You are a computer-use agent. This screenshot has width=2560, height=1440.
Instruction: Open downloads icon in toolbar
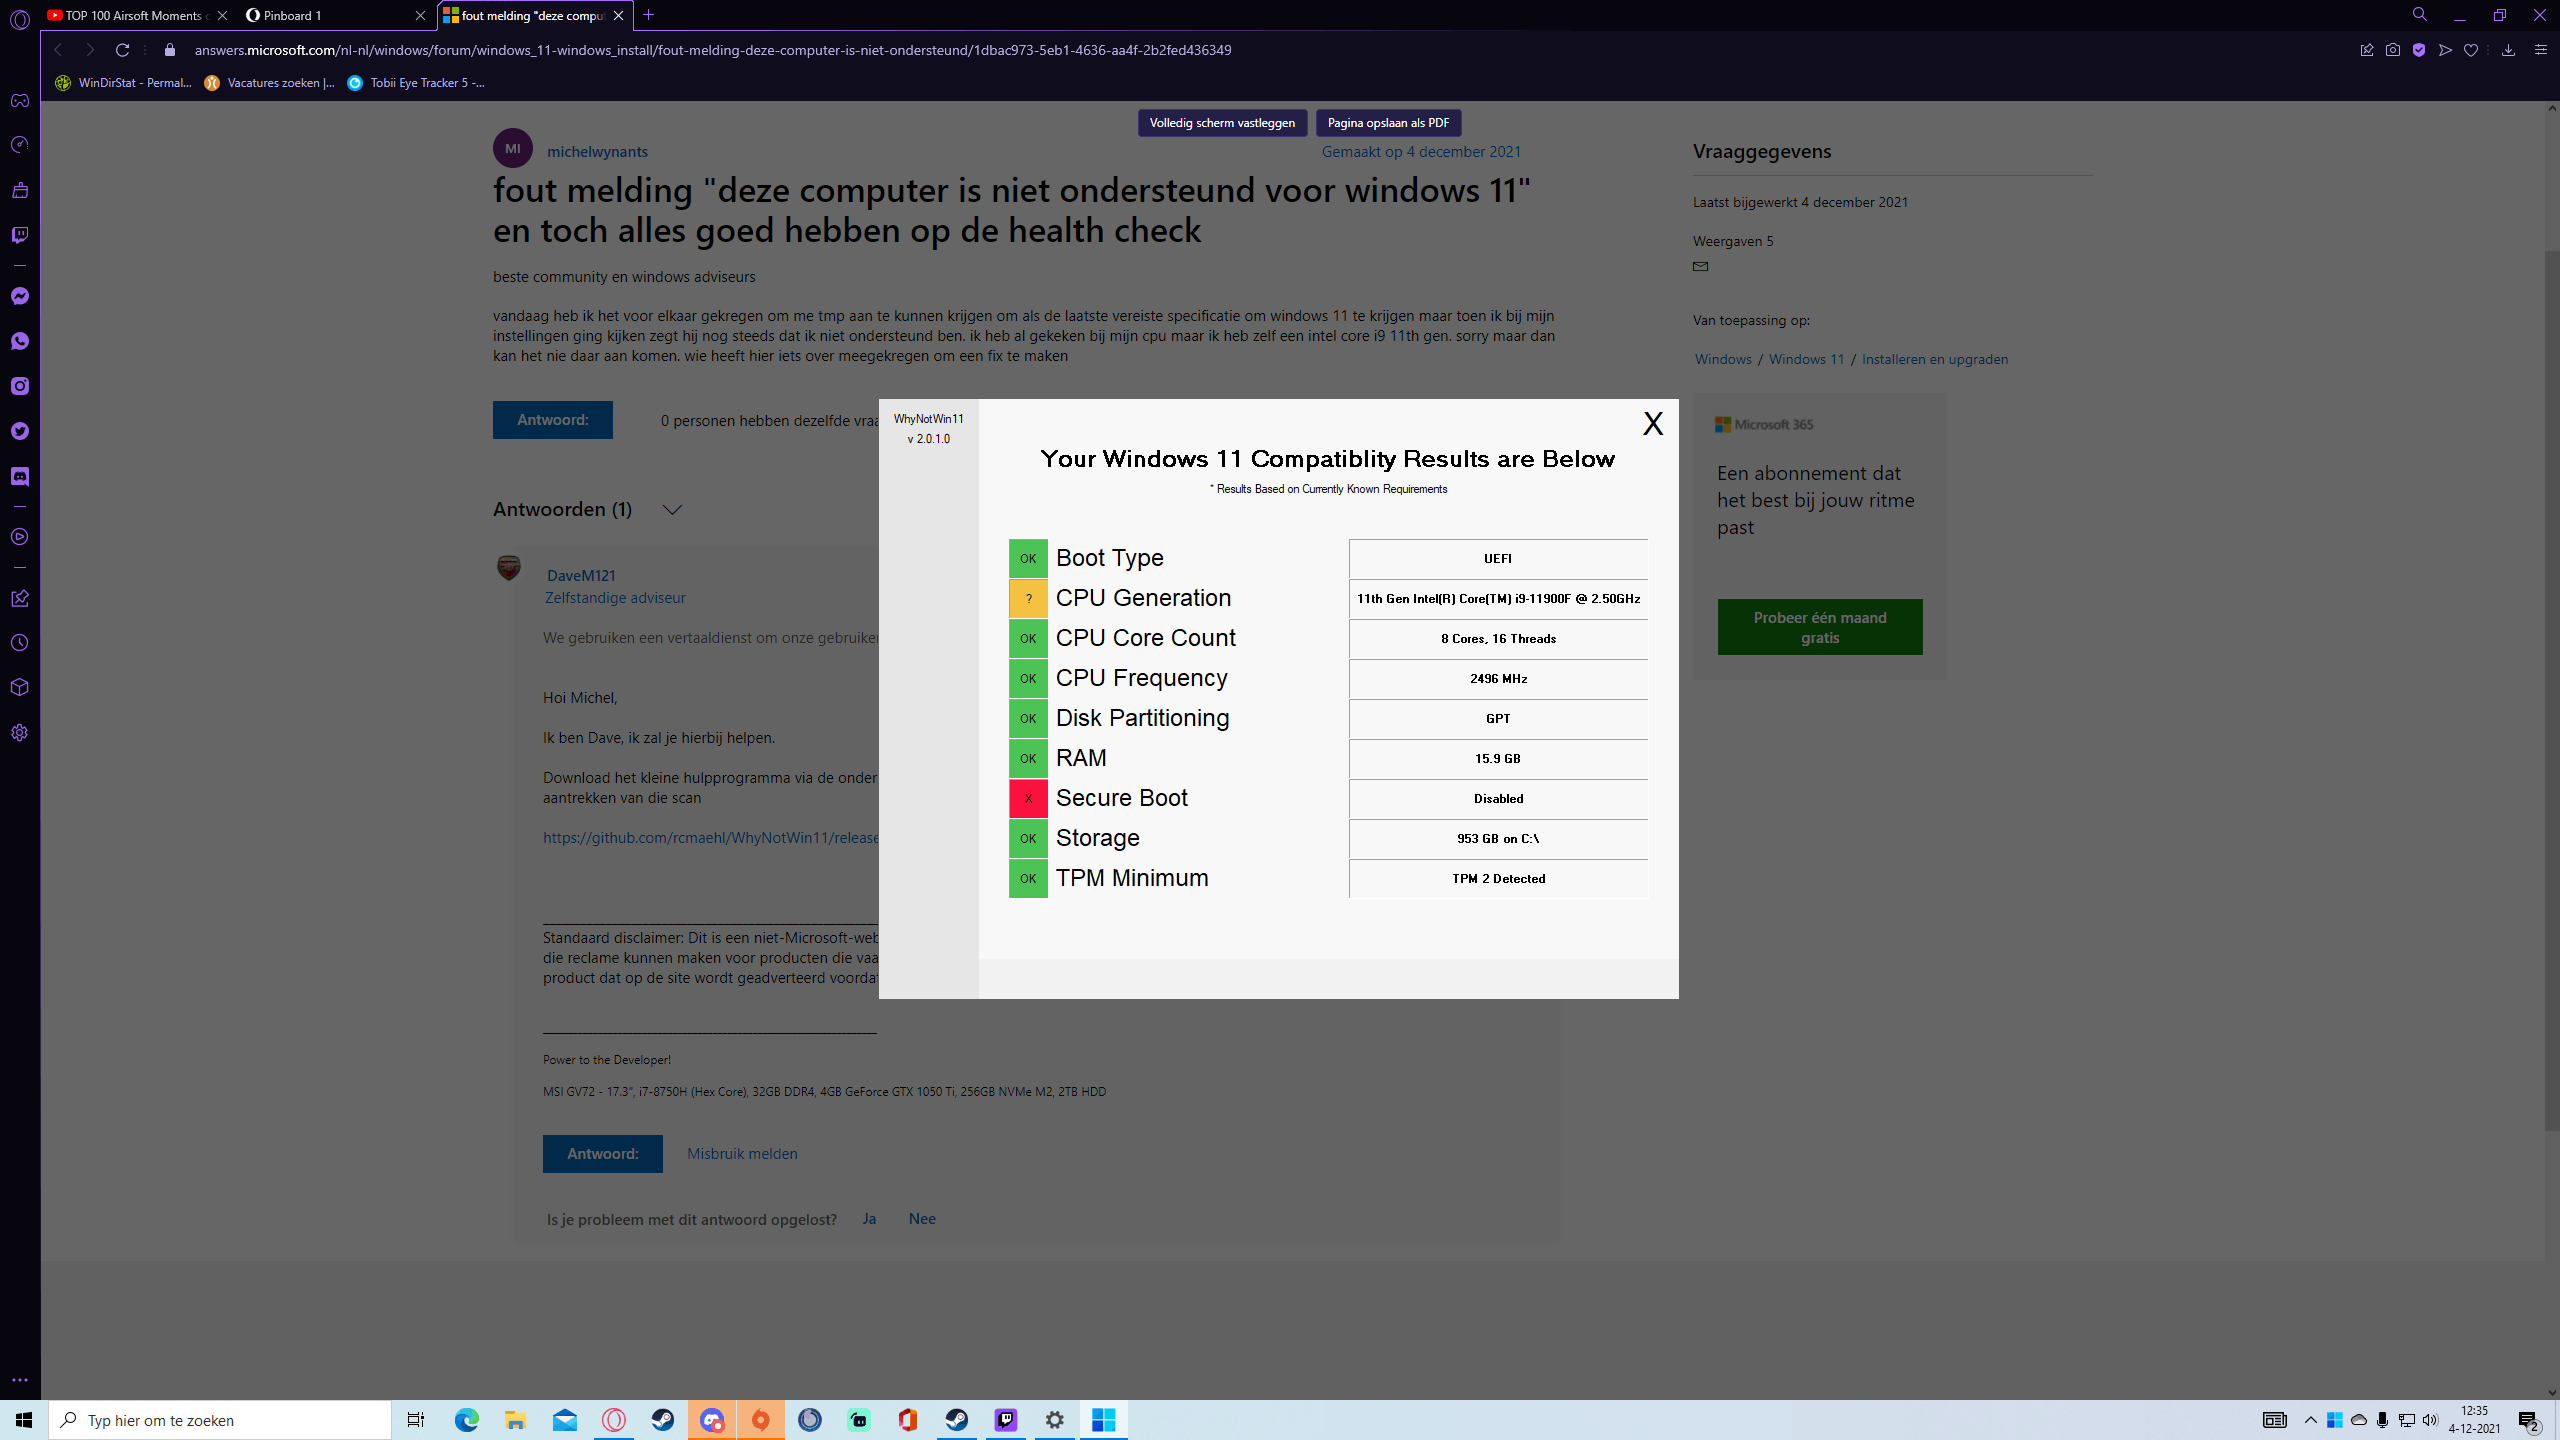click(2508, 50)
